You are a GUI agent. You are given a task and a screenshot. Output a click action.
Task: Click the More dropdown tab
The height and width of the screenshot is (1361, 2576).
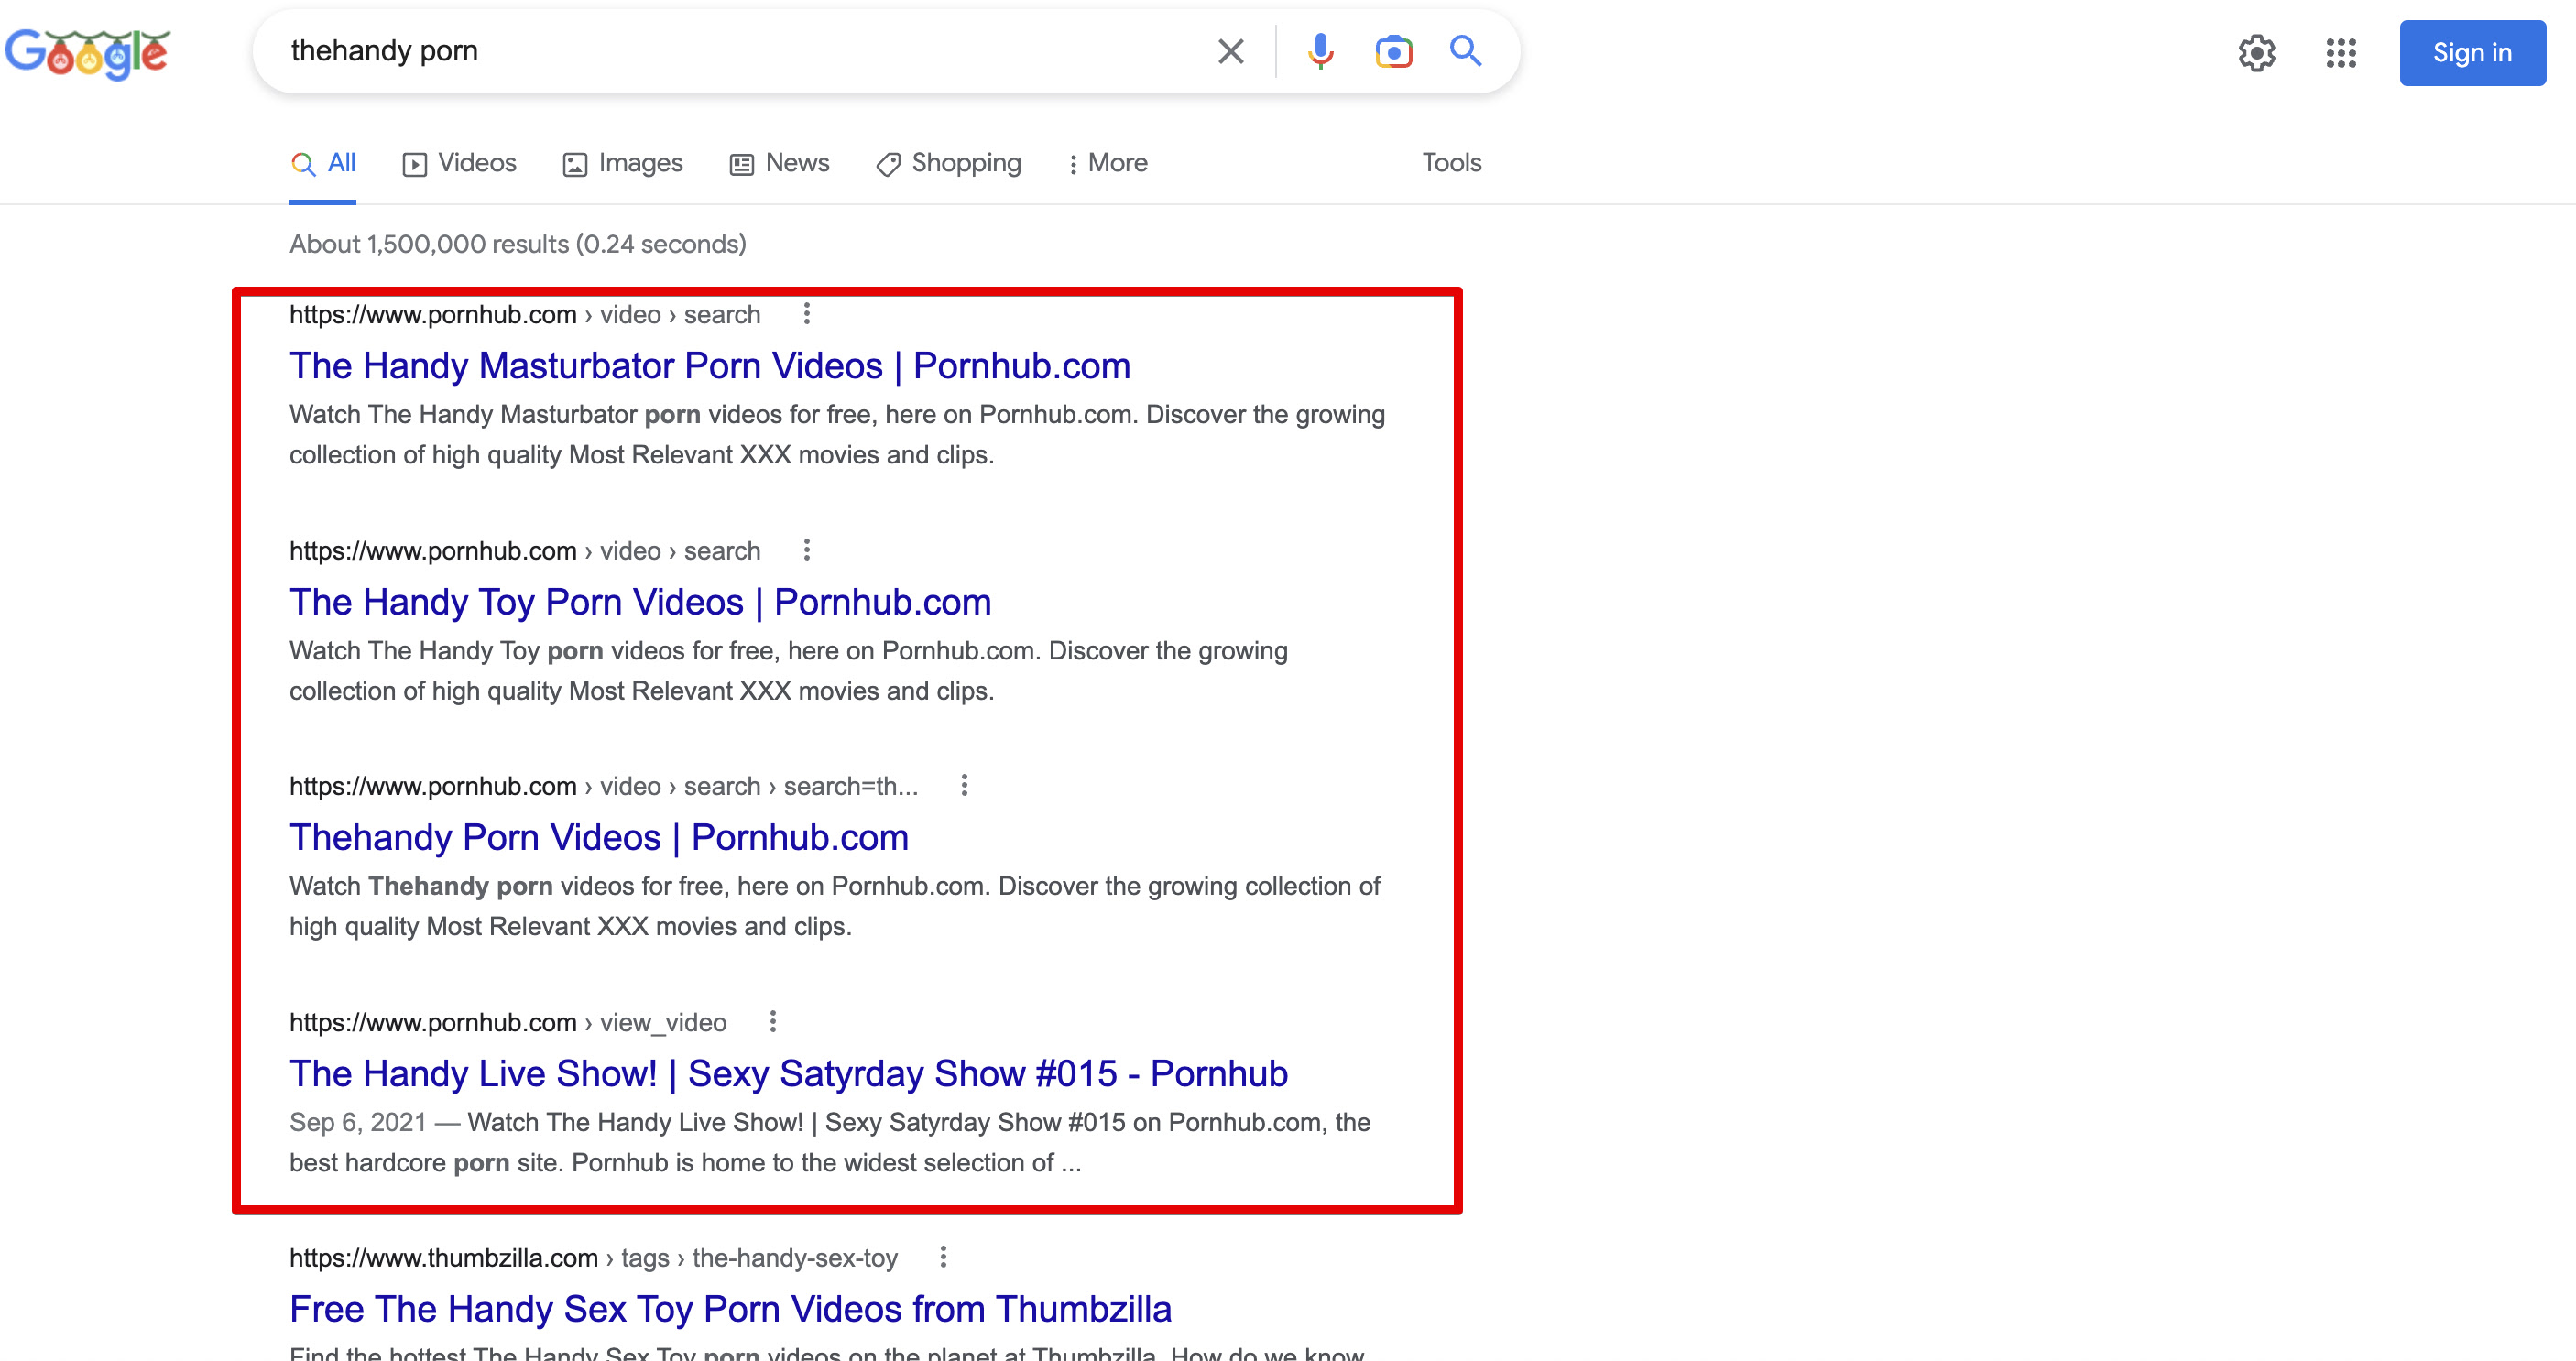tap(1106, 162)
